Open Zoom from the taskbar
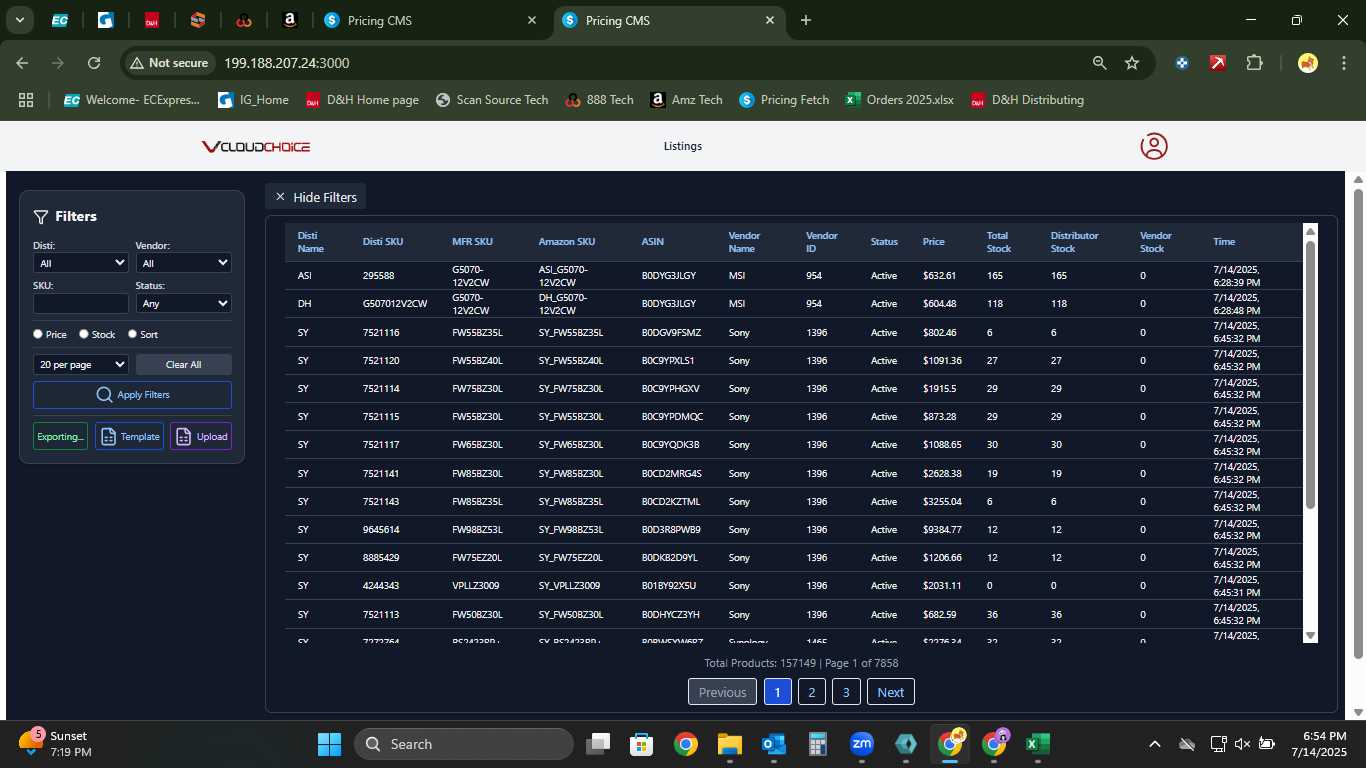 pyautogui.click(x=861, y=744)
